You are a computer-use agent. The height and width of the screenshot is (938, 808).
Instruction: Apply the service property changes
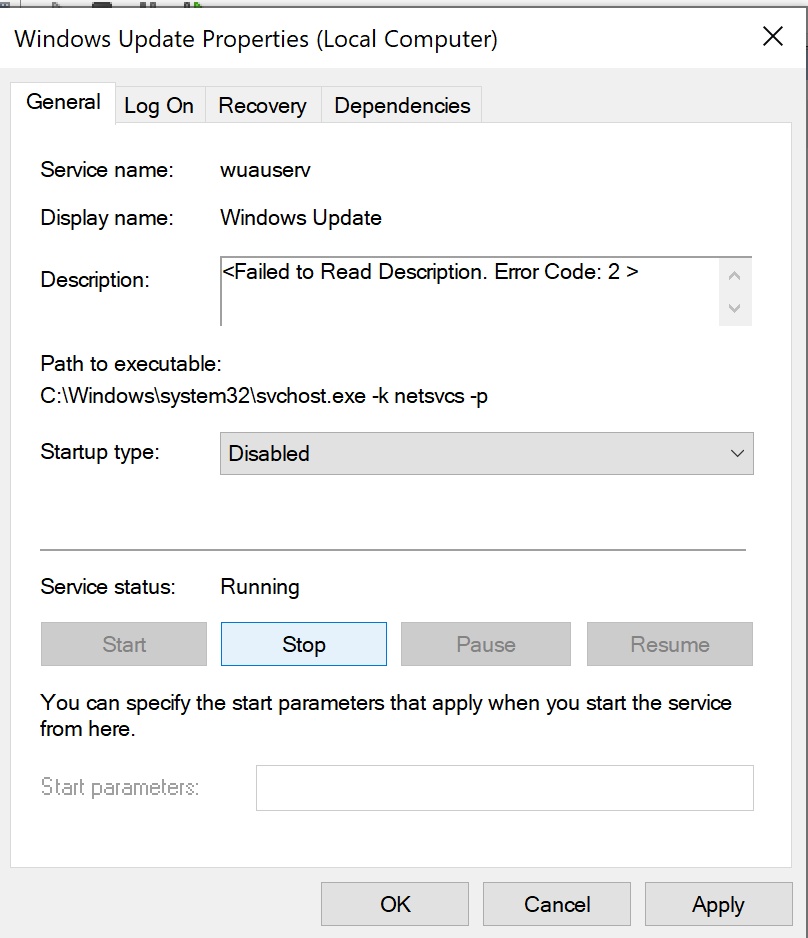pyautogui.click(x=718, y=904)
